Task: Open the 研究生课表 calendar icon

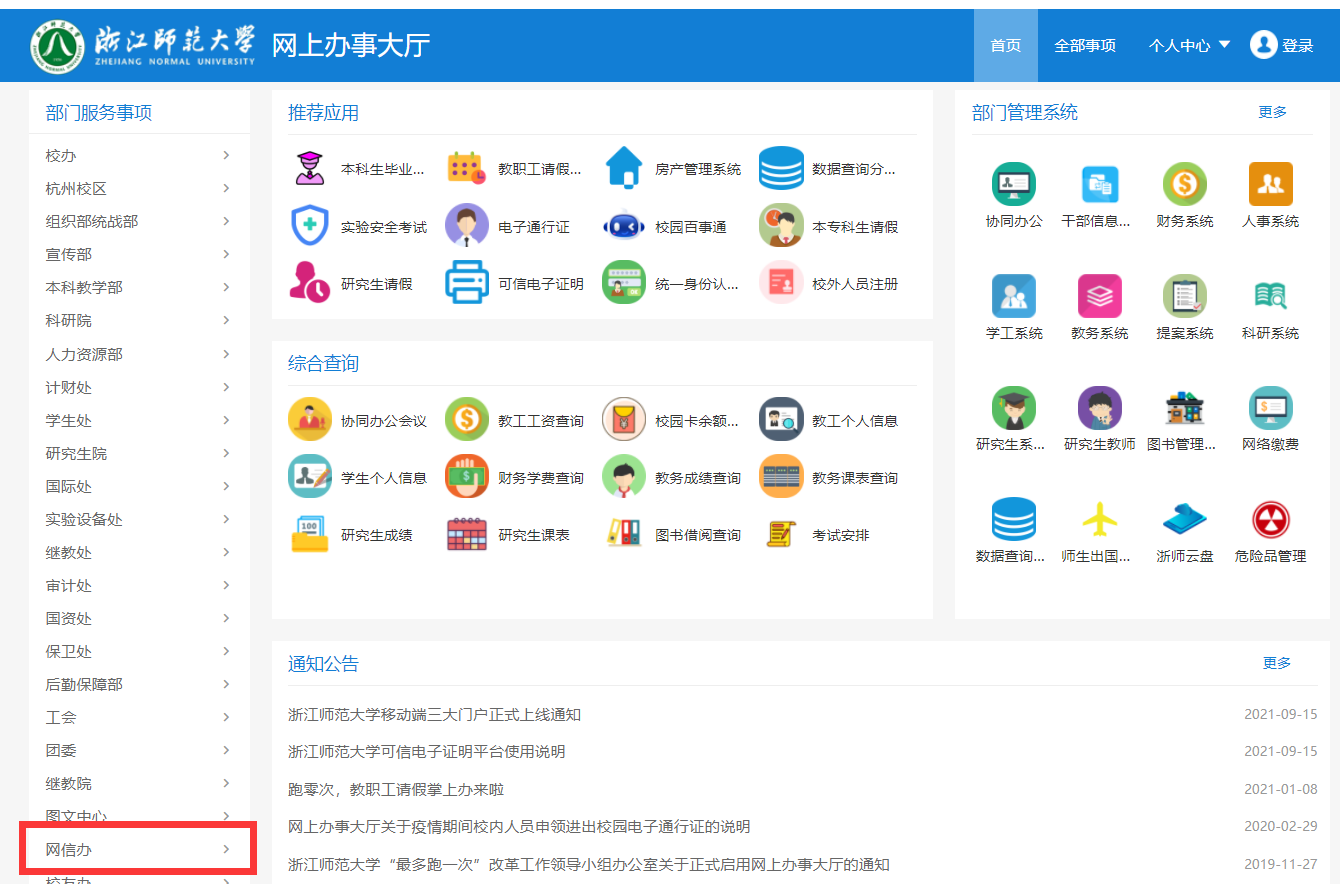Action: 466,534
